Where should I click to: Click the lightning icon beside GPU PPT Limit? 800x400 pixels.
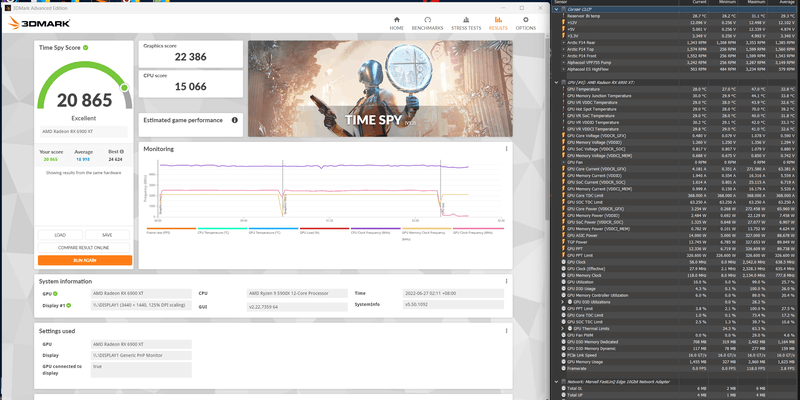pyautogui.click(x=563, y=255)
